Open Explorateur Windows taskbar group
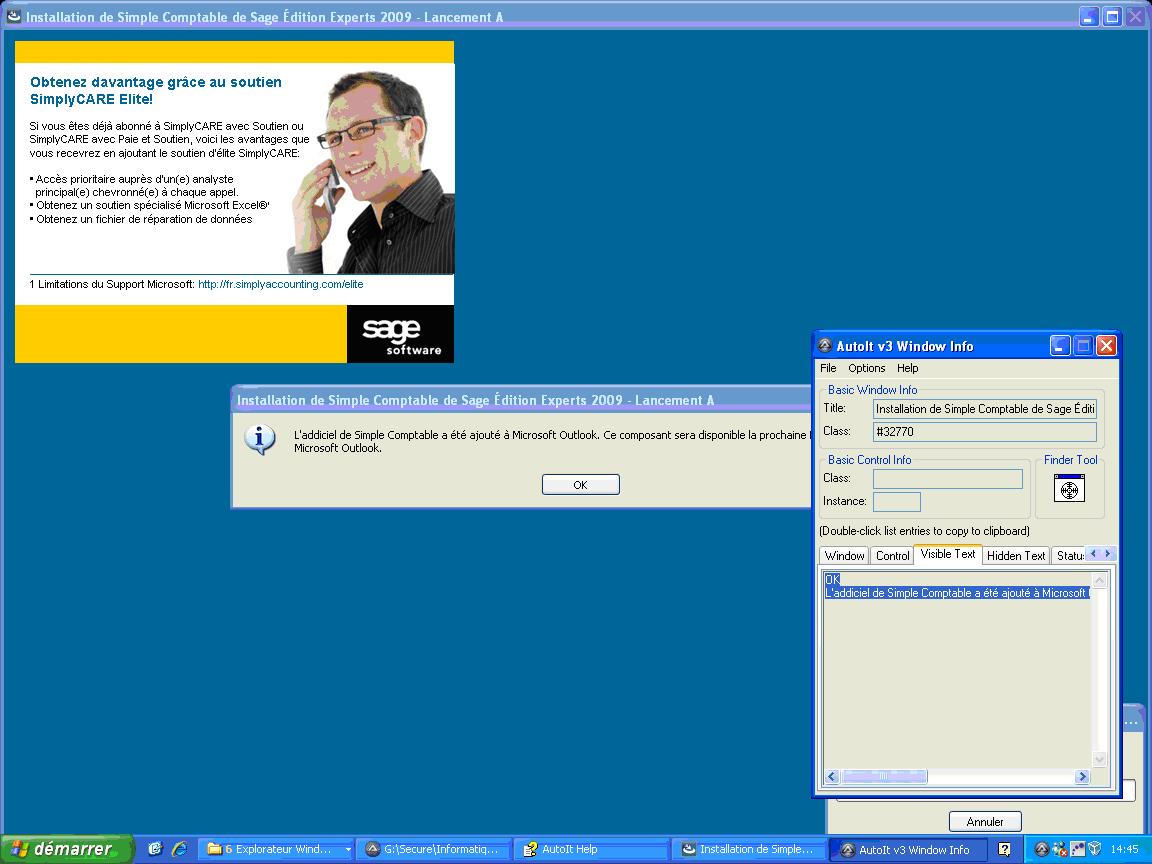This screenshot has width=1152, height=864. pyautogui.click(x=276, y=849)
